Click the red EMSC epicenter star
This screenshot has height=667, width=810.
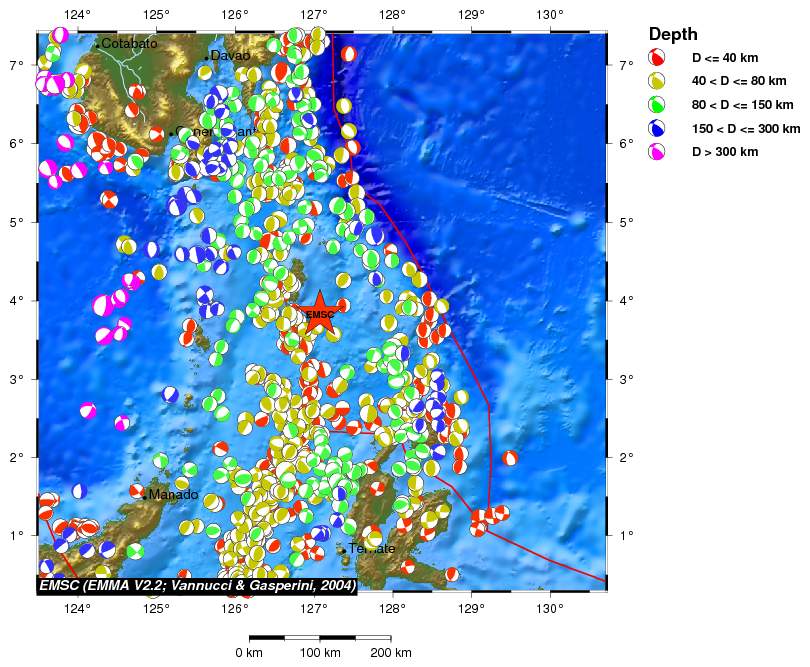319,313
